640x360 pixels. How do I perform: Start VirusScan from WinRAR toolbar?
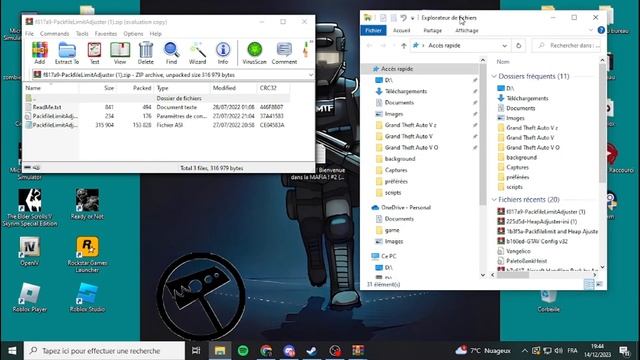click(254, 53)
